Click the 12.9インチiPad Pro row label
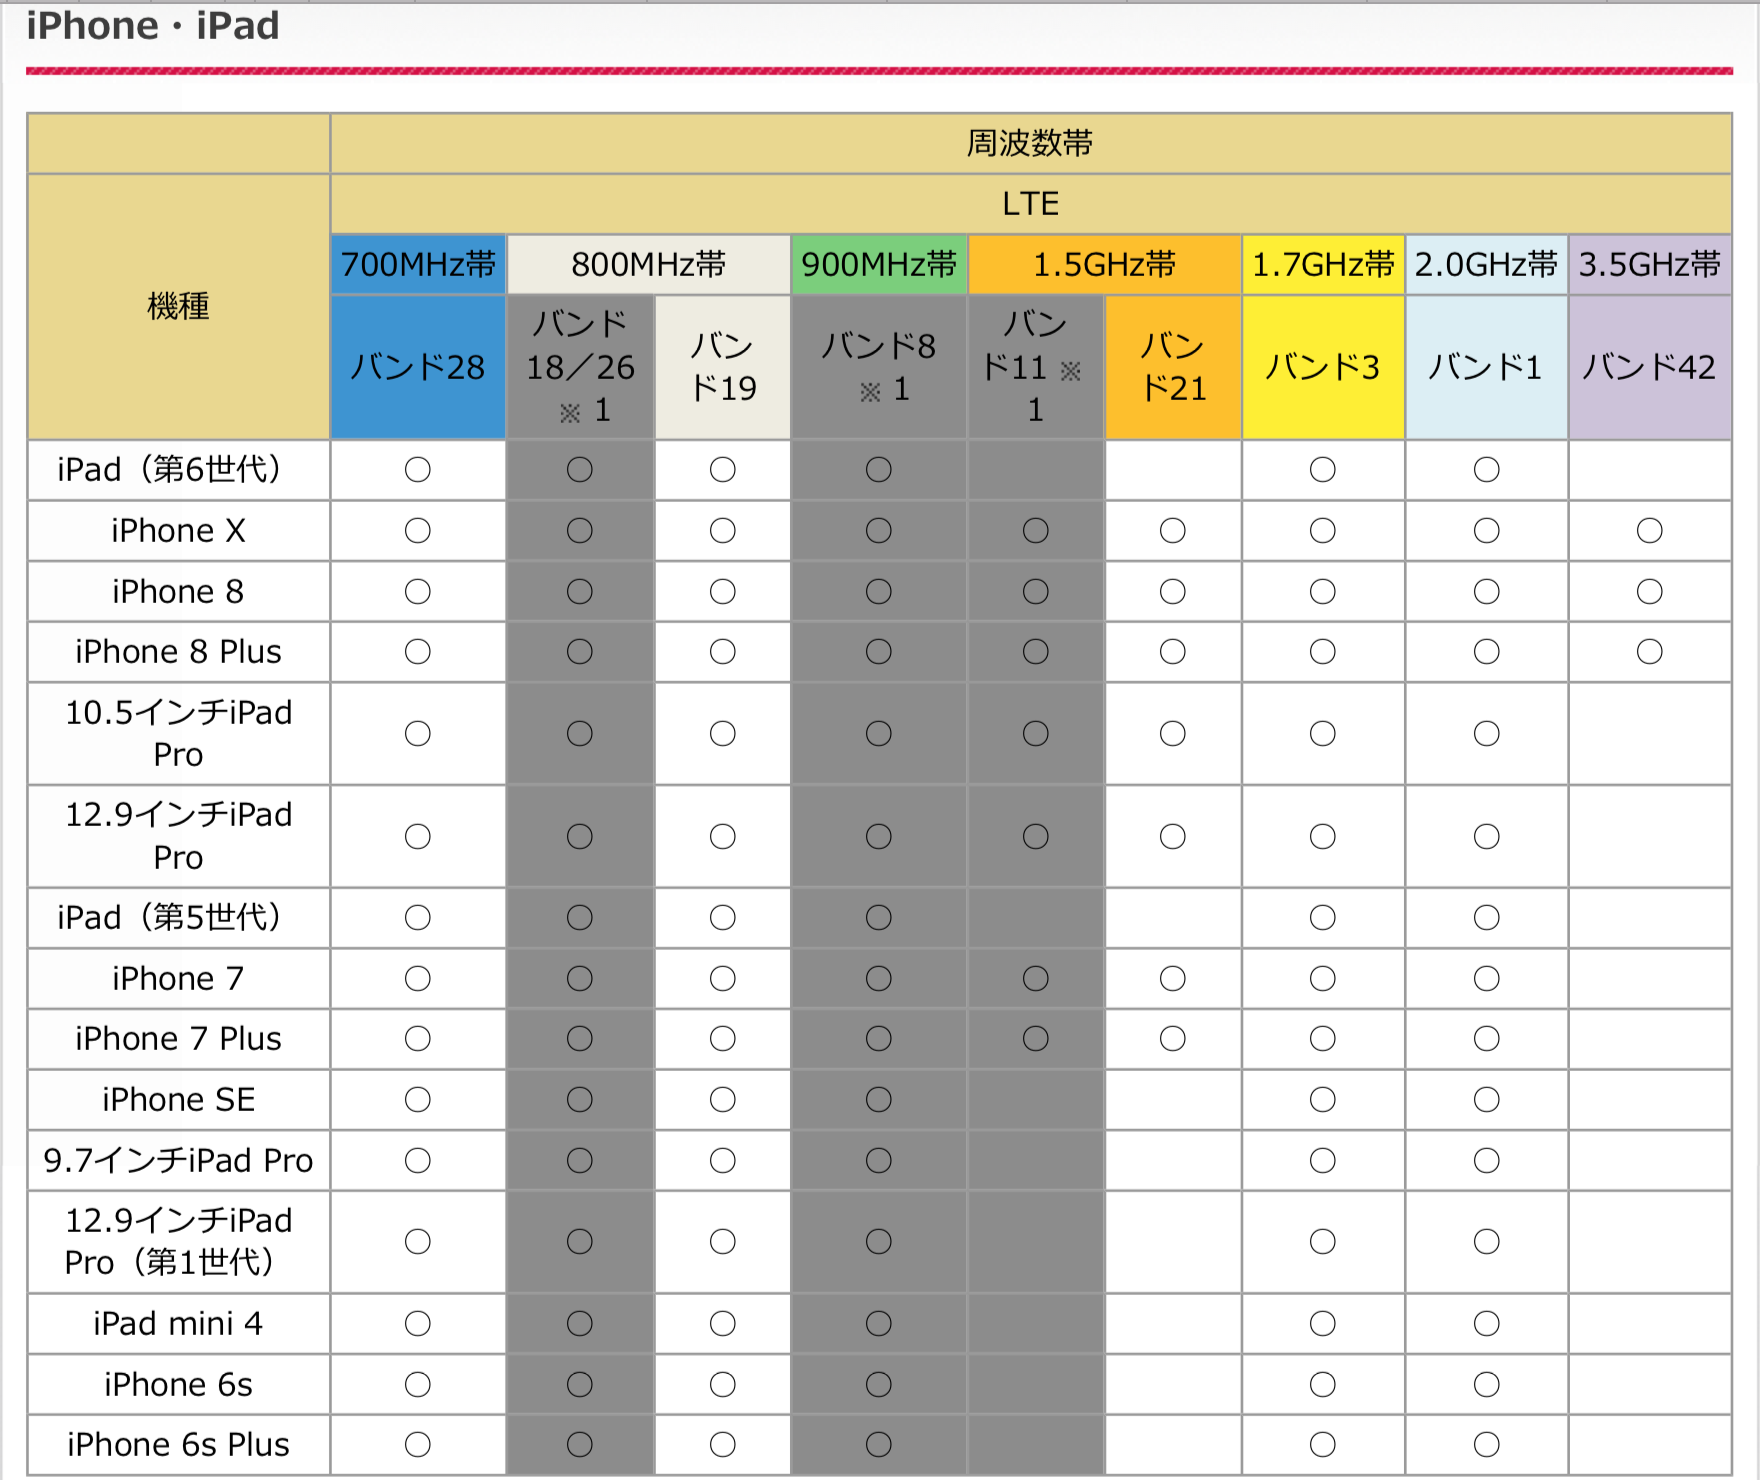The height and width of the screenshot is (1480, 1760). (179, 836)
